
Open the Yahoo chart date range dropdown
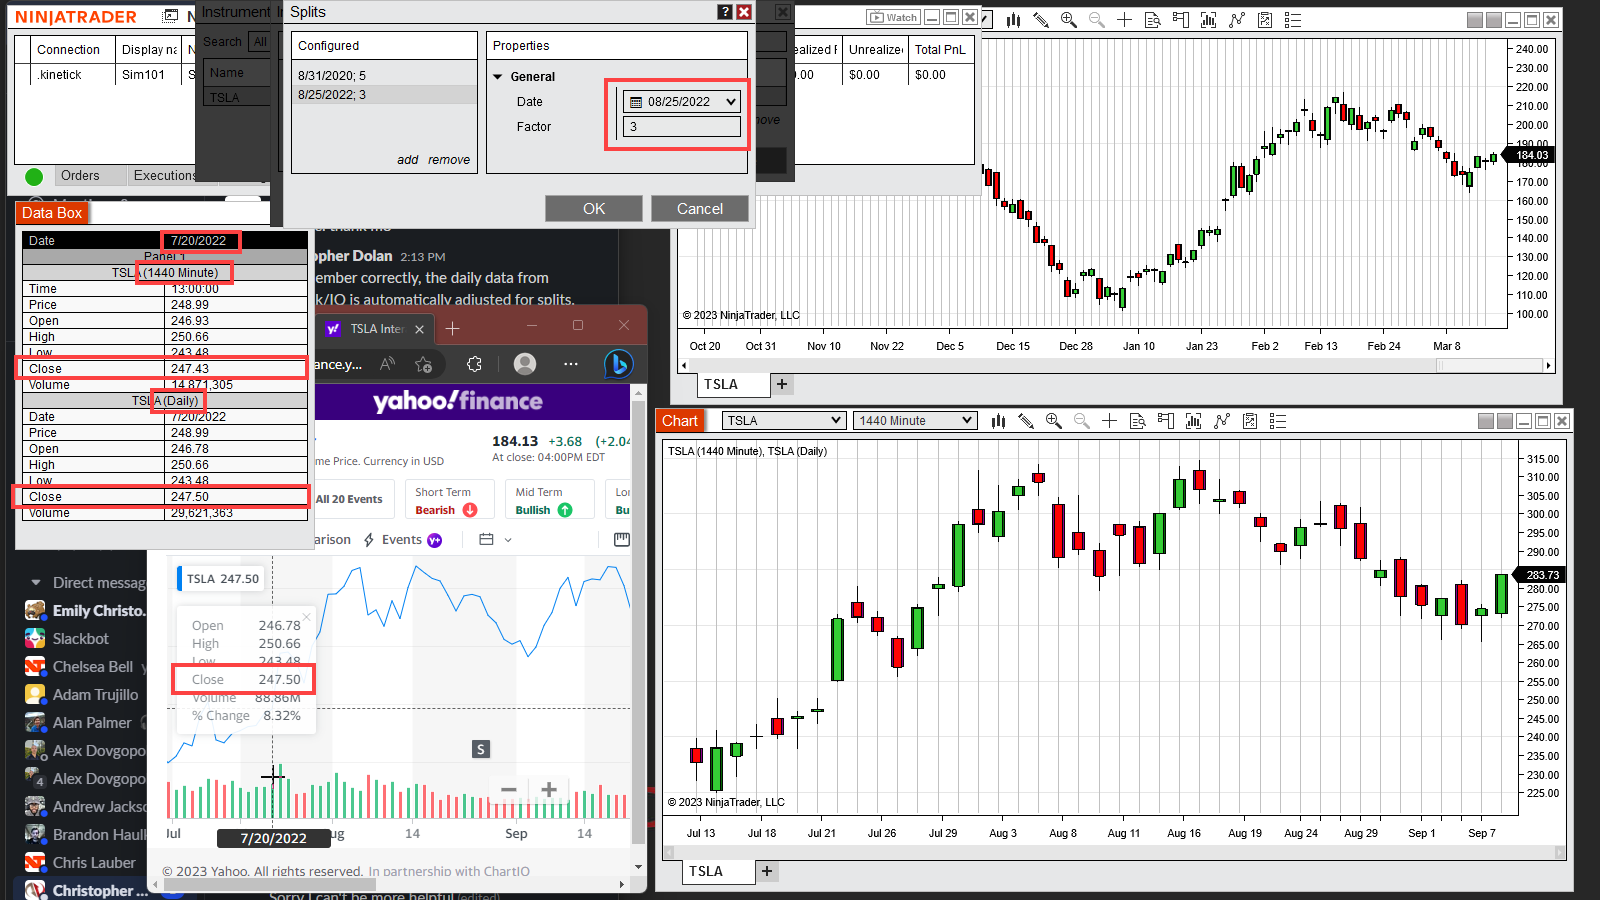495,540
